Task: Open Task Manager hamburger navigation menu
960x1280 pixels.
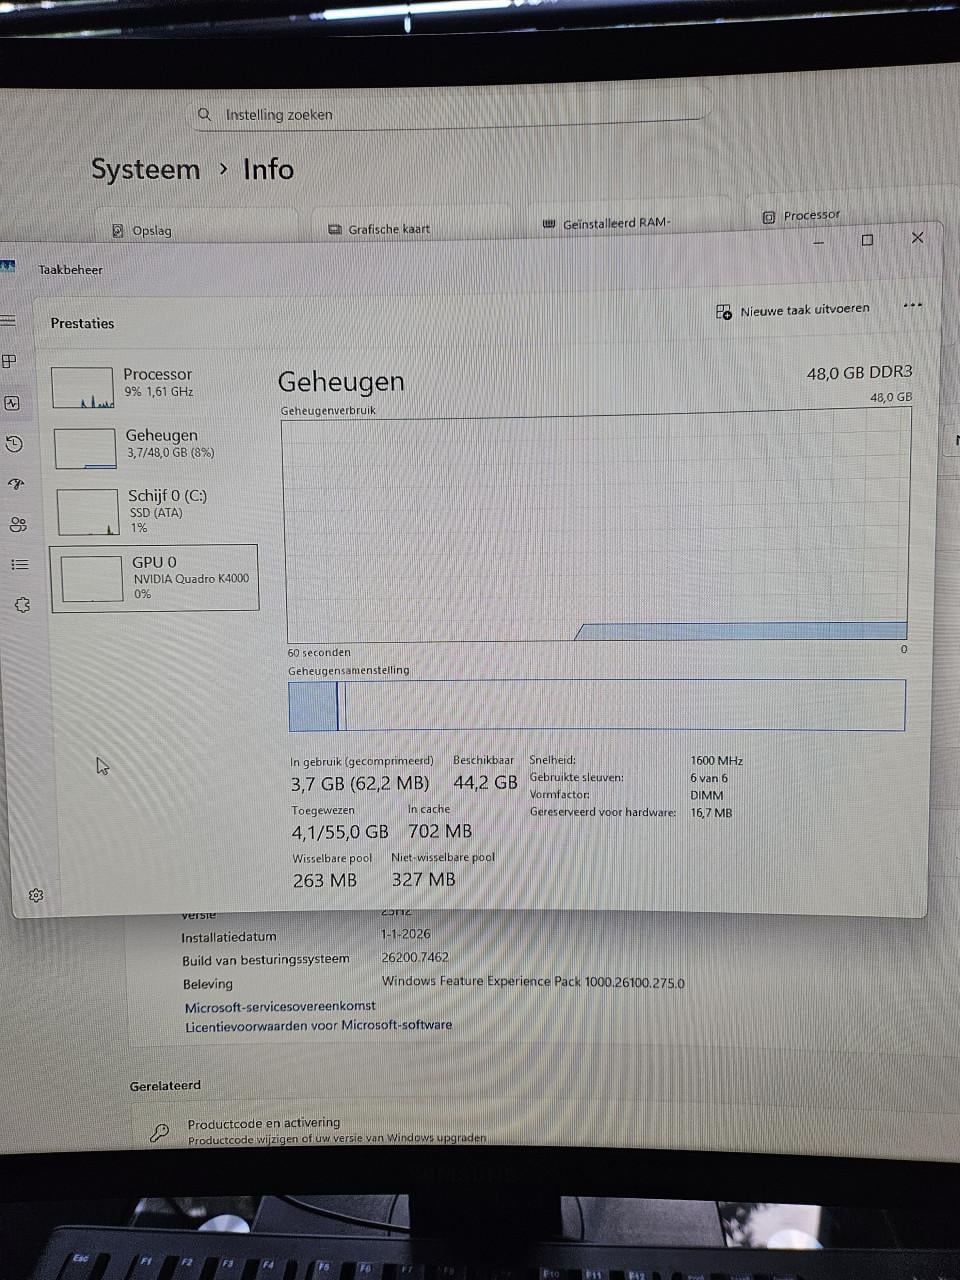Action: tap(8, 321)
